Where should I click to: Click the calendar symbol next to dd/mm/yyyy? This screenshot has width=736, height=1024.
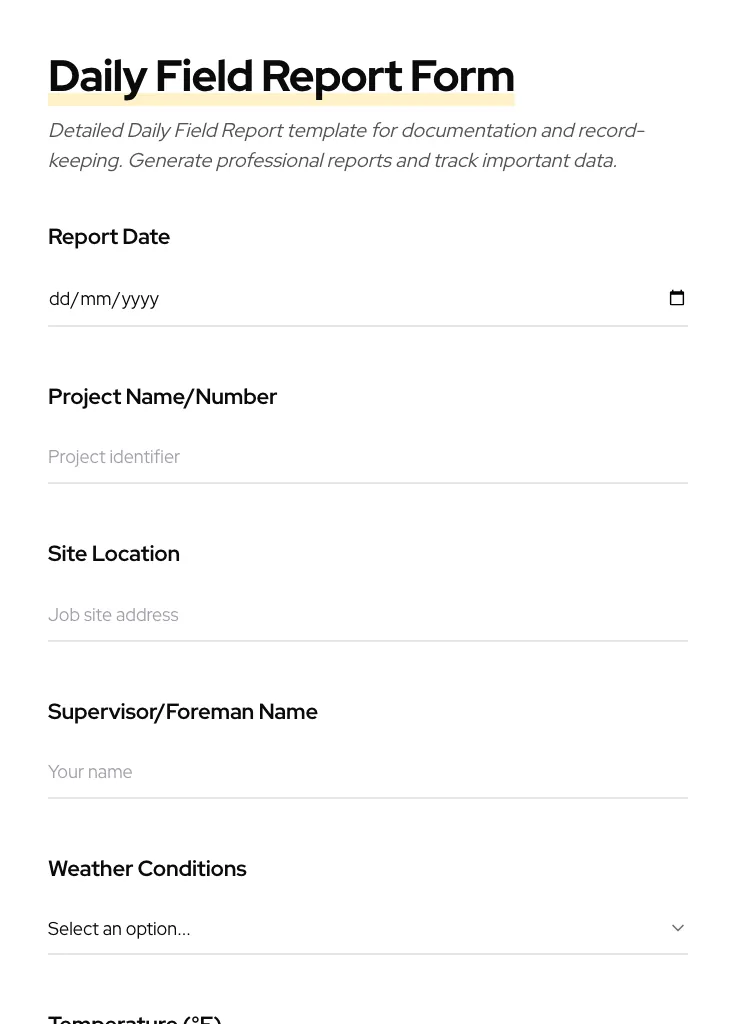coord(677,297)
